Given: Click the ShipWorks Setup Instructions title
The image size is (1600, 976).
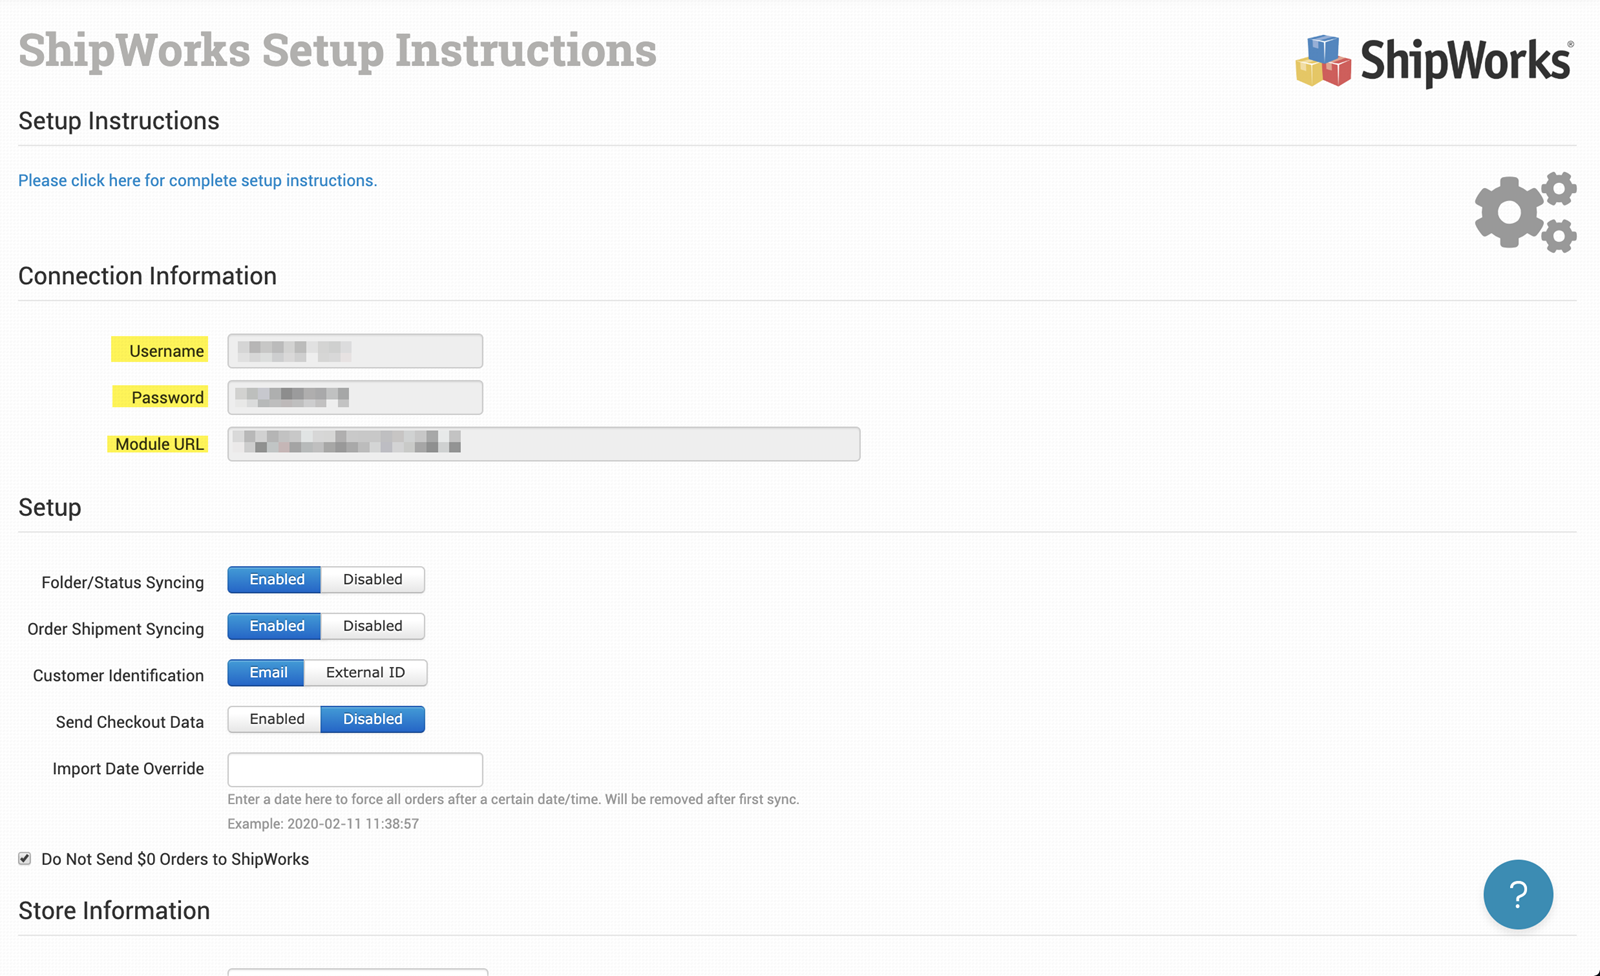Looking at the screenshot, I should (337, 50).
